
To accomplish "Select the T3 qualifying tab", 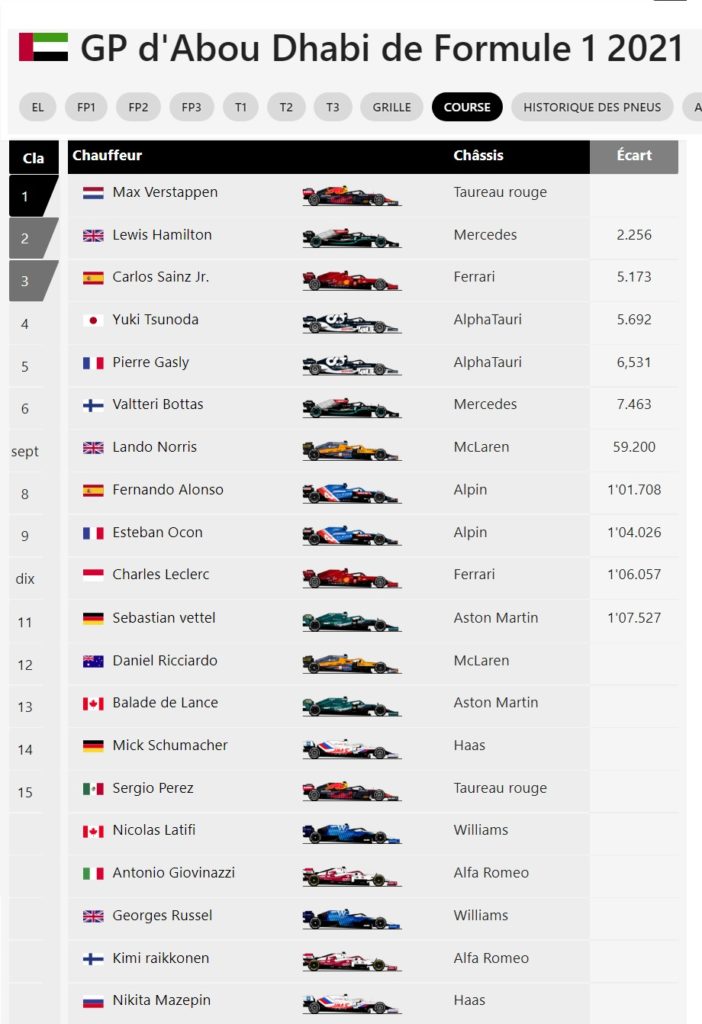I will 332,107.
